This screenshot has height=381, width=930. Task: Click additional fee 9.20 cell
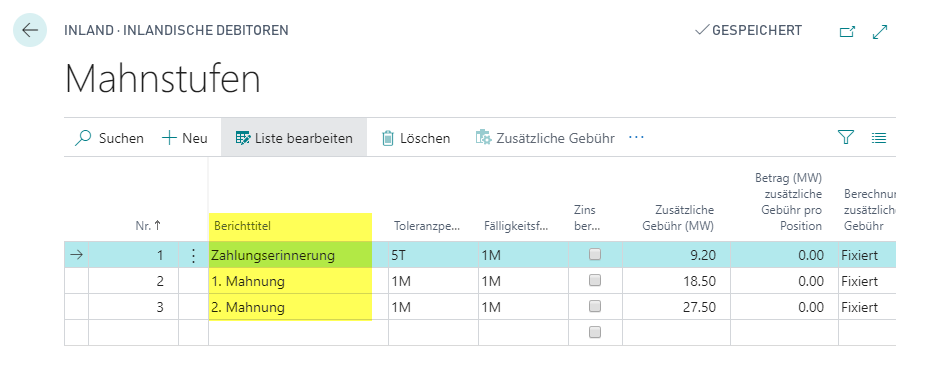(676, 255)
